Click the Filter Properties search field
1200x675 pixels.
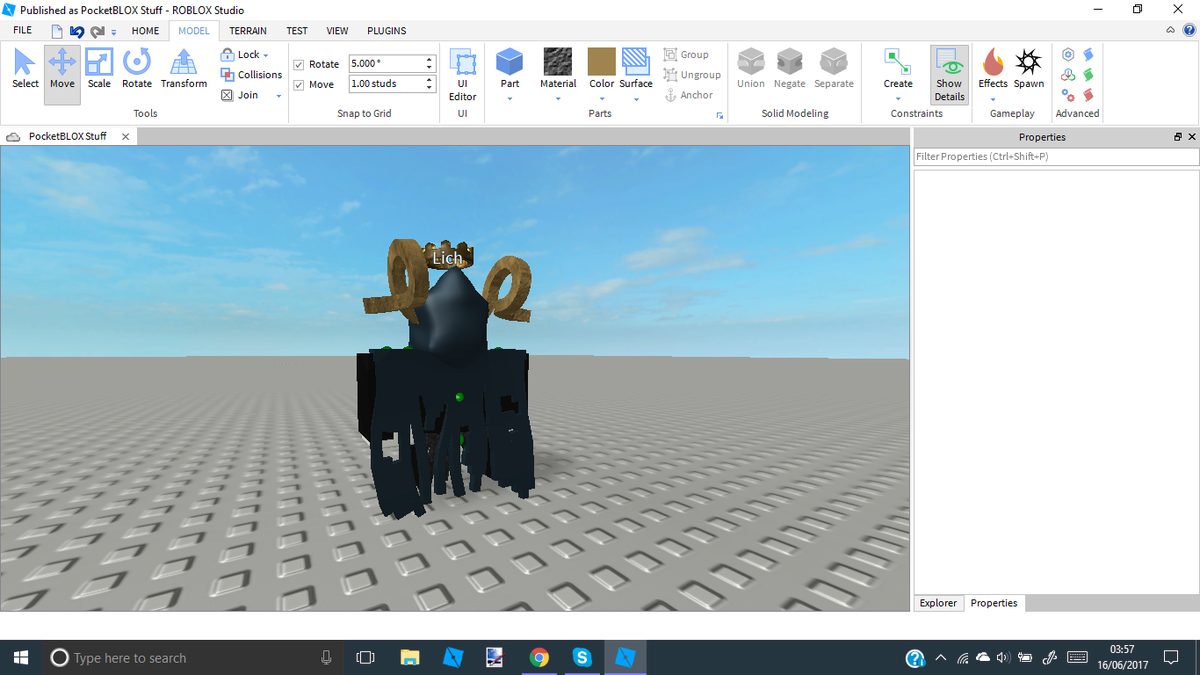1056,157
